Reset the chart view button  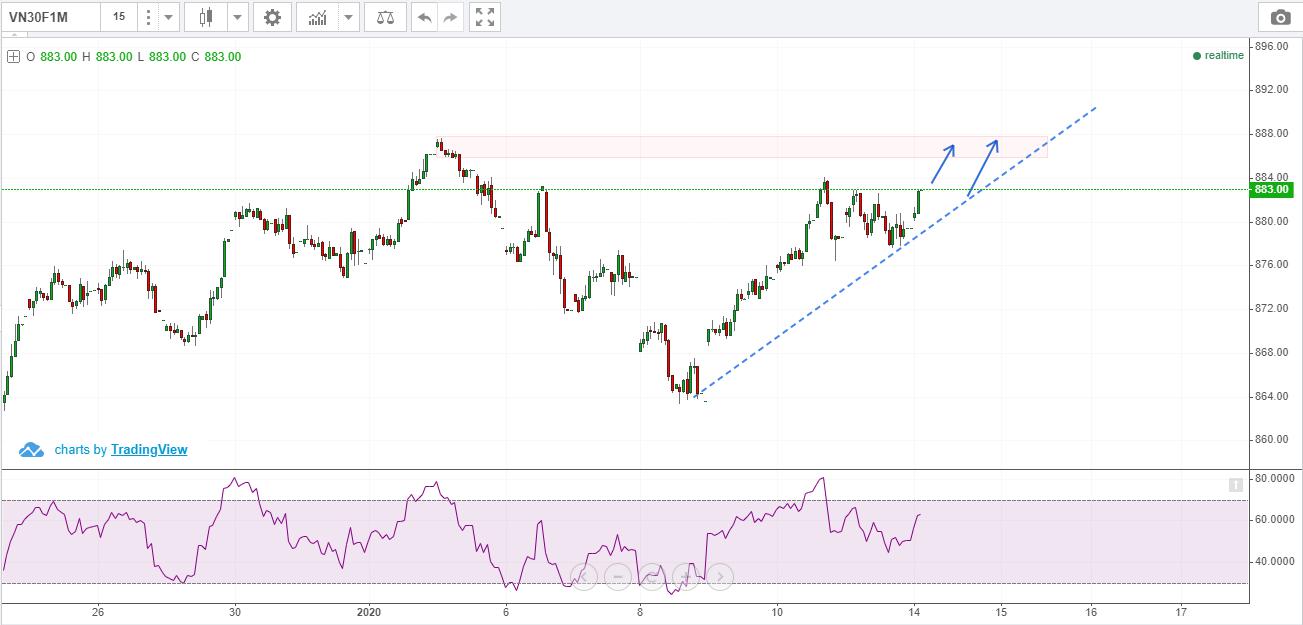pyautogui.click(x=651, y=576)
